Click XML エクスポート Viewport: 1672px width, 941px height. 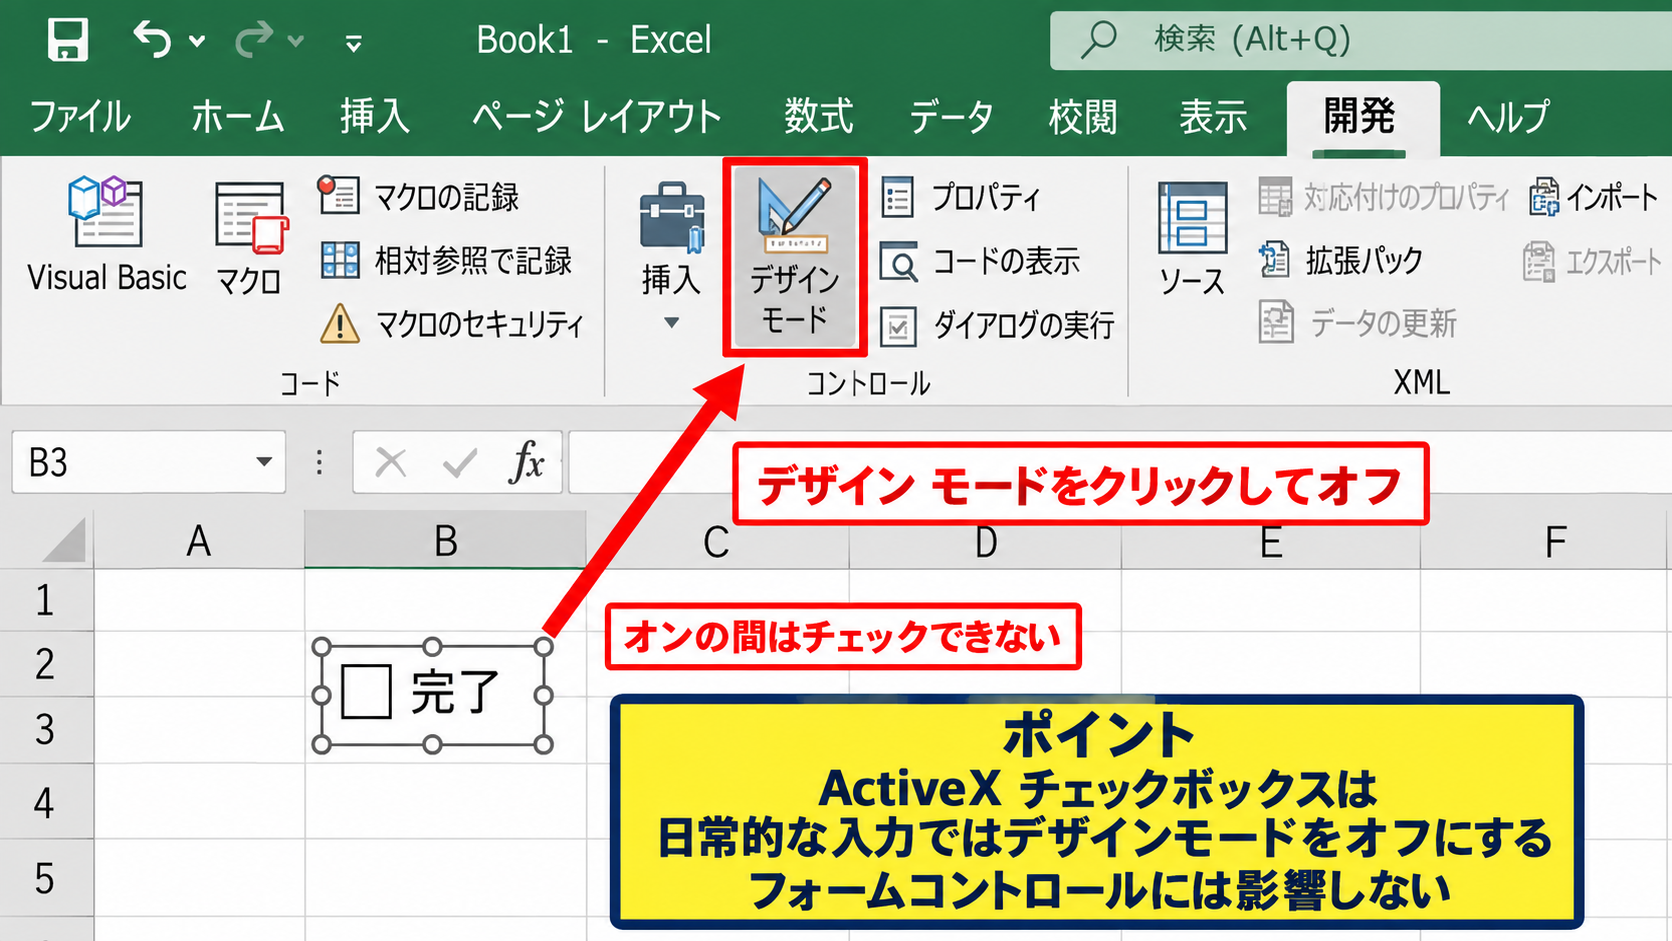coord(1592,261)
